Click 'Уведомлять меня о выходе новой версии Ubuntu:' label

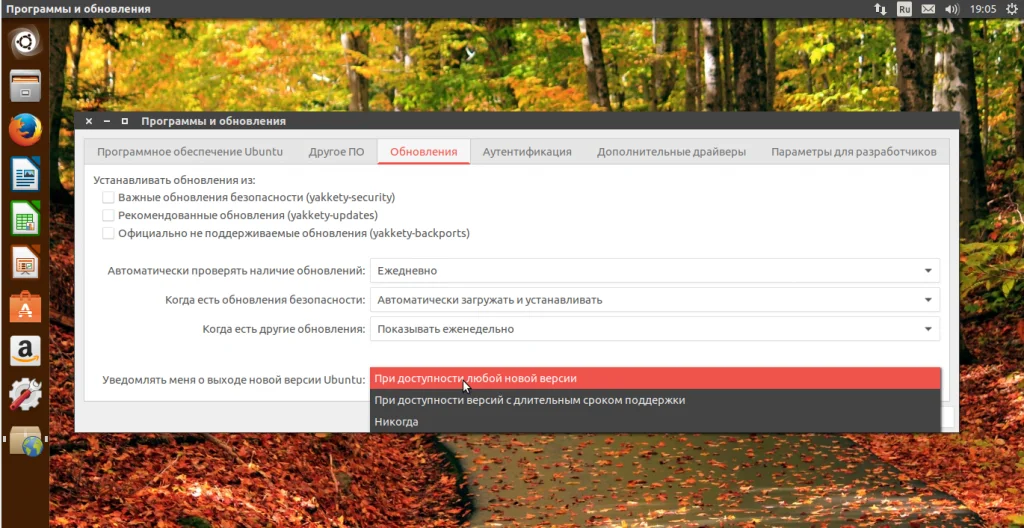(234, 379)
